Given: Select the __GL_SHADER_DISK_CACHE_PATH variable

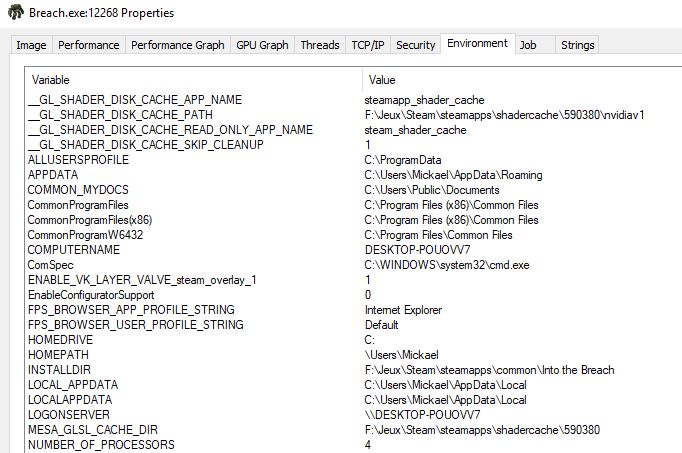Looking at the screenshot, I should (x=120, y=115).
